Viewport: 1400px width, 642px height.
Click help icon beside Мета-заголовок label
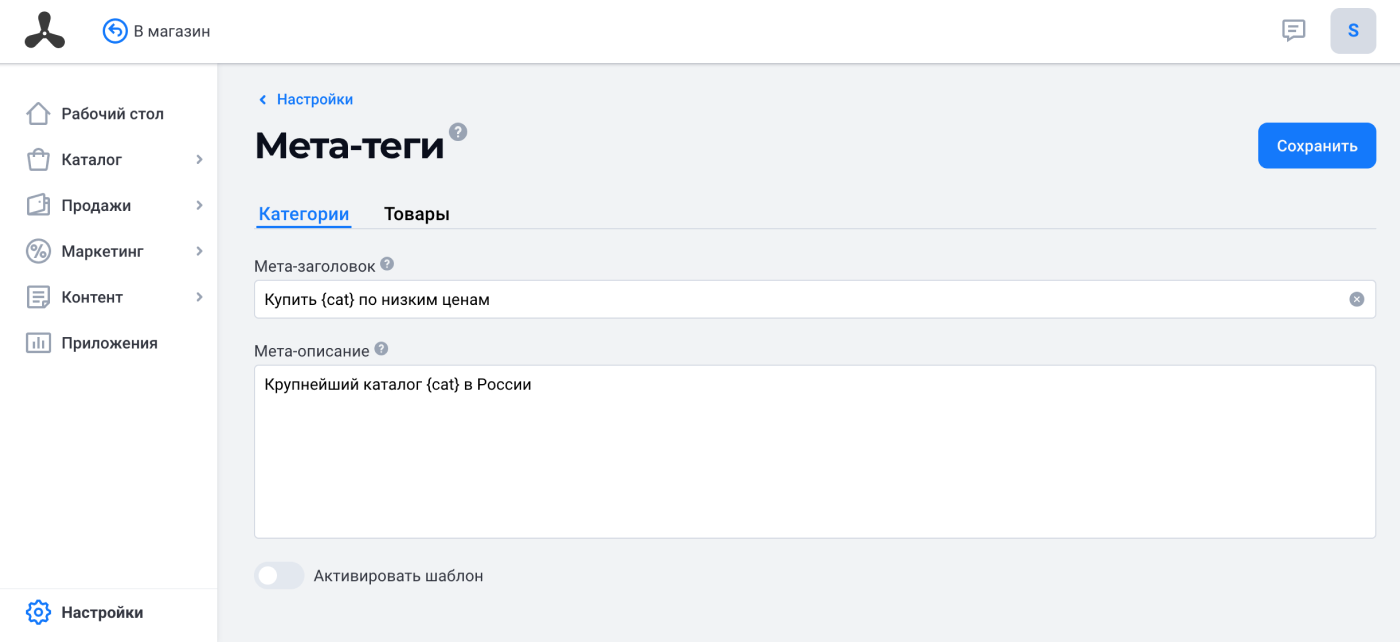pyautogui.click(x=387, y=265)
